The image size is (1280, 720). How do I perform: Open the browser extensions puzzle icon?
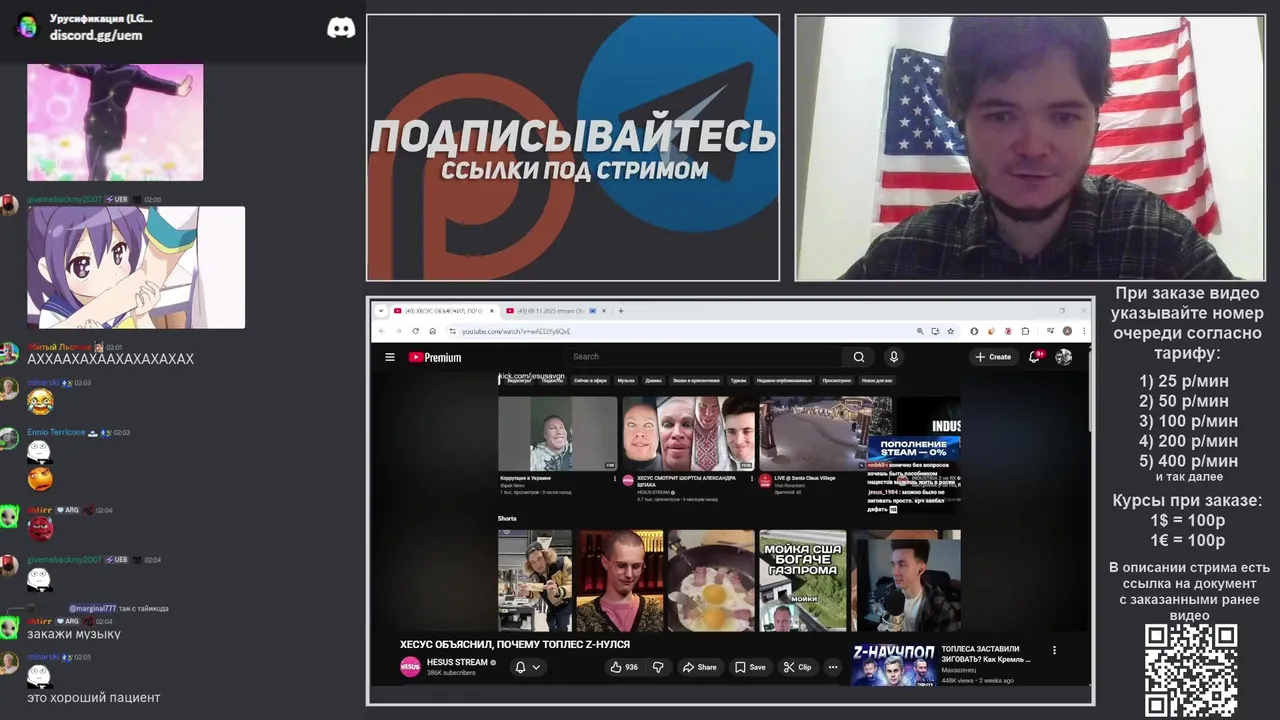coord(1025,331)
